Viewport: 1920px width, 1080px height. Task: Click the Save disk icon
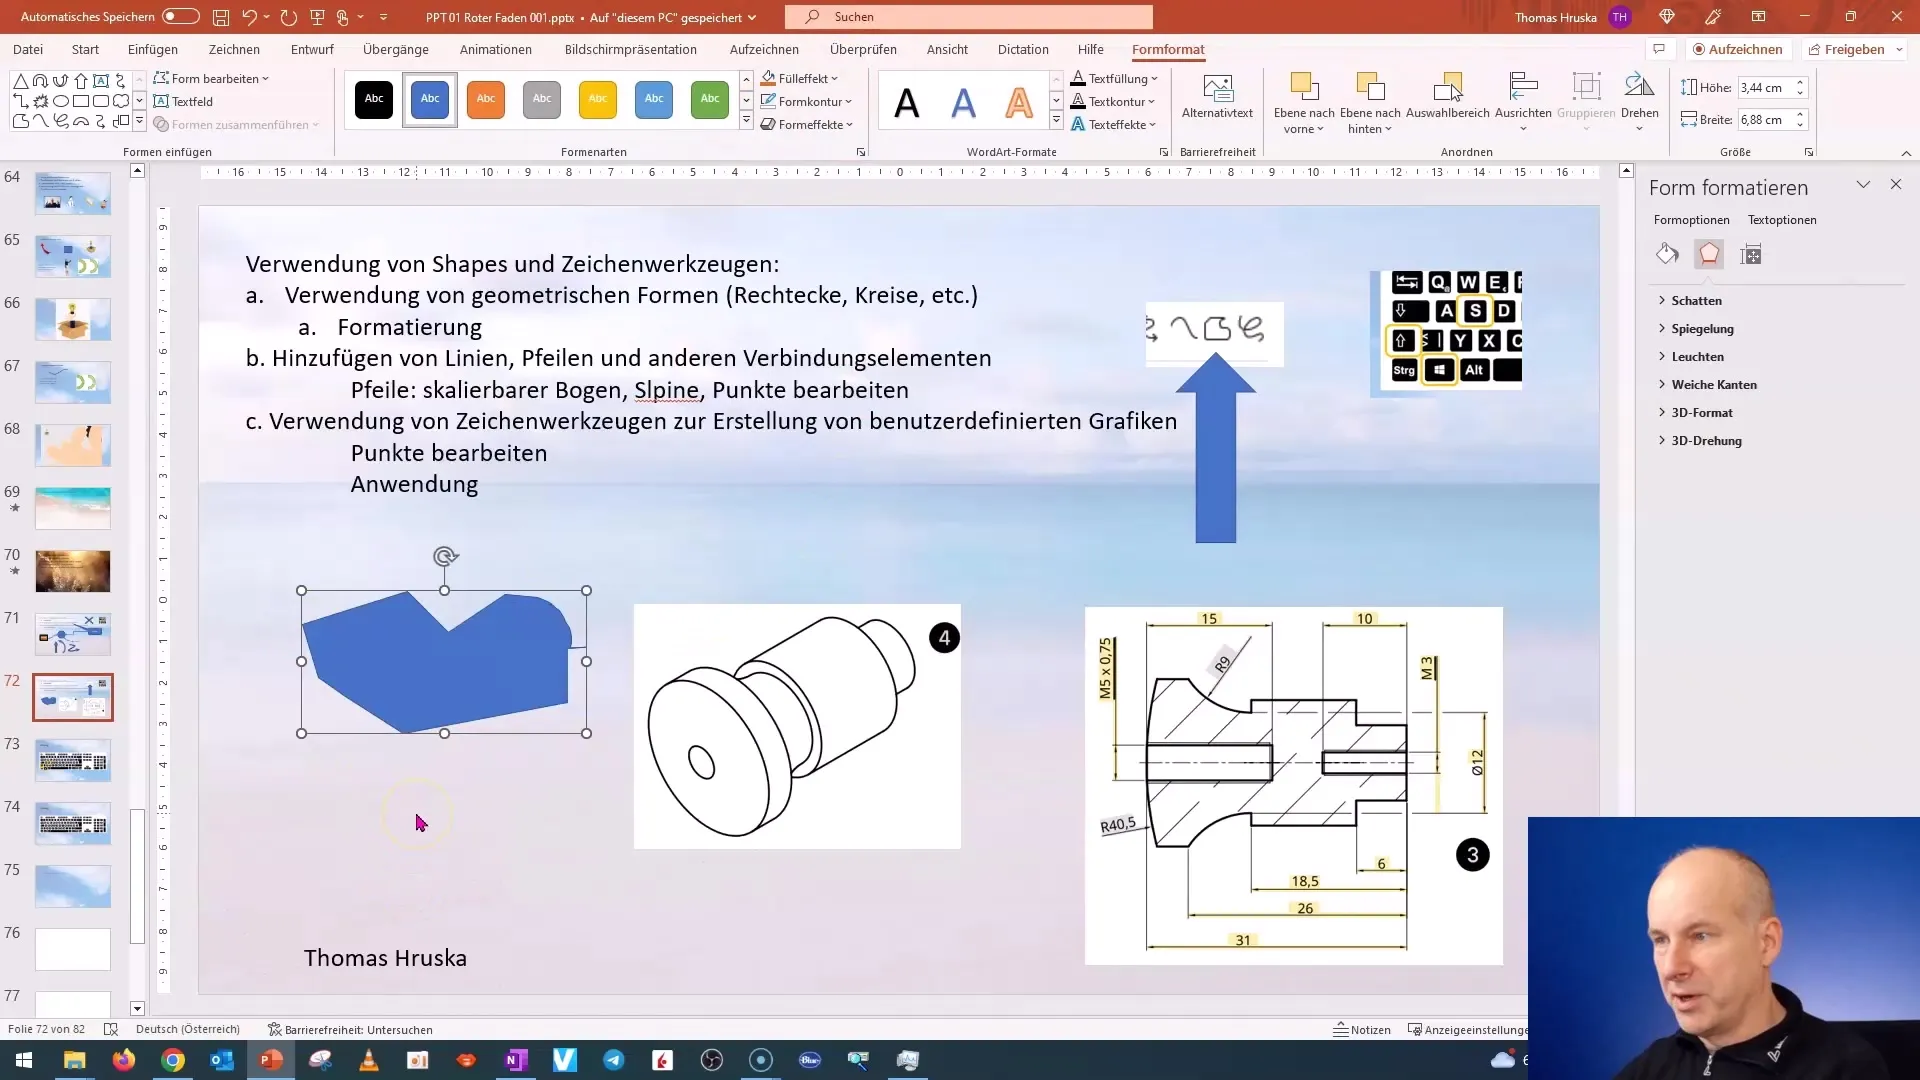[x=221, y=17]
